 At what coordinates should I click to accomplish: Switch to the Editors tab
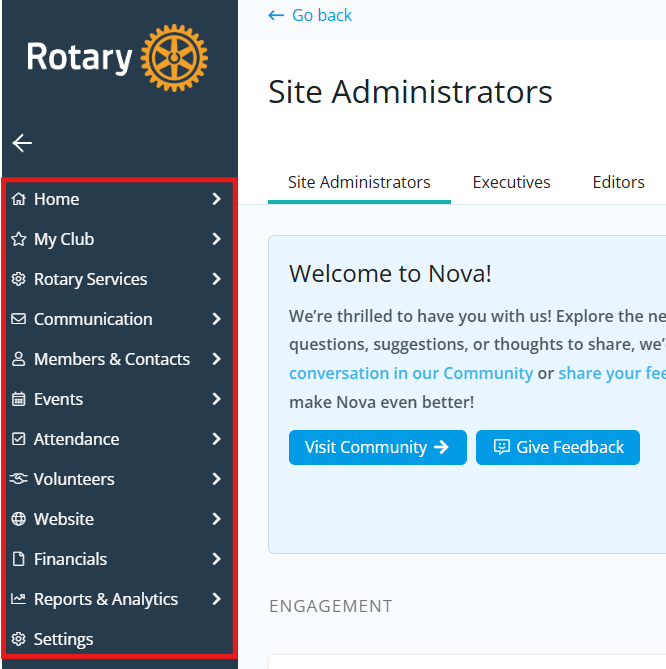click(618, 183)
